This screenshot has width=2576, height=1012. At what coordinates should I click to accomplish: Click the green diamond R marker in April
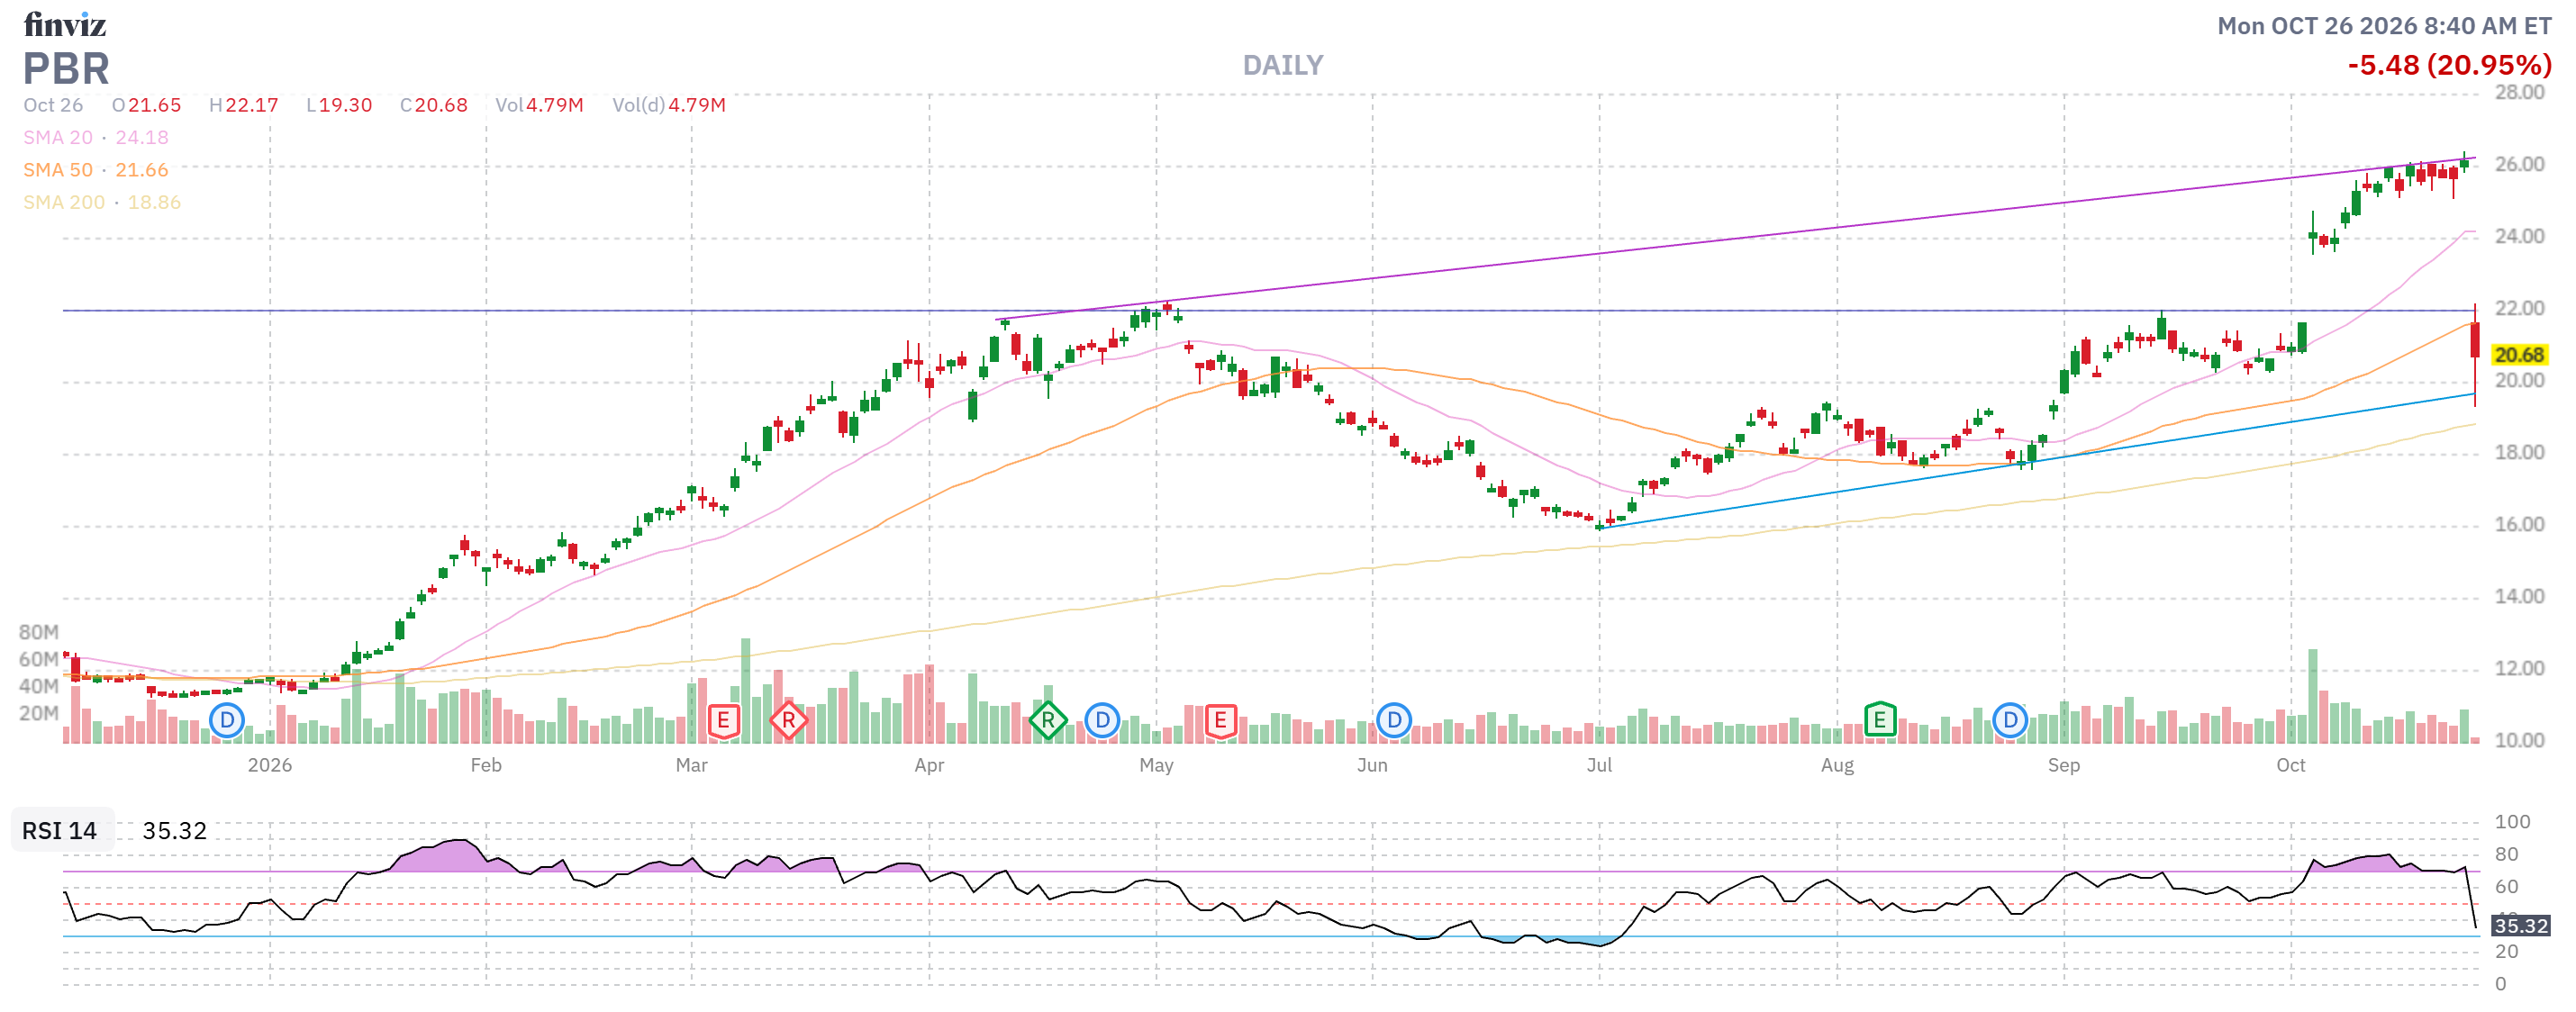click(x=1047, y=720)
